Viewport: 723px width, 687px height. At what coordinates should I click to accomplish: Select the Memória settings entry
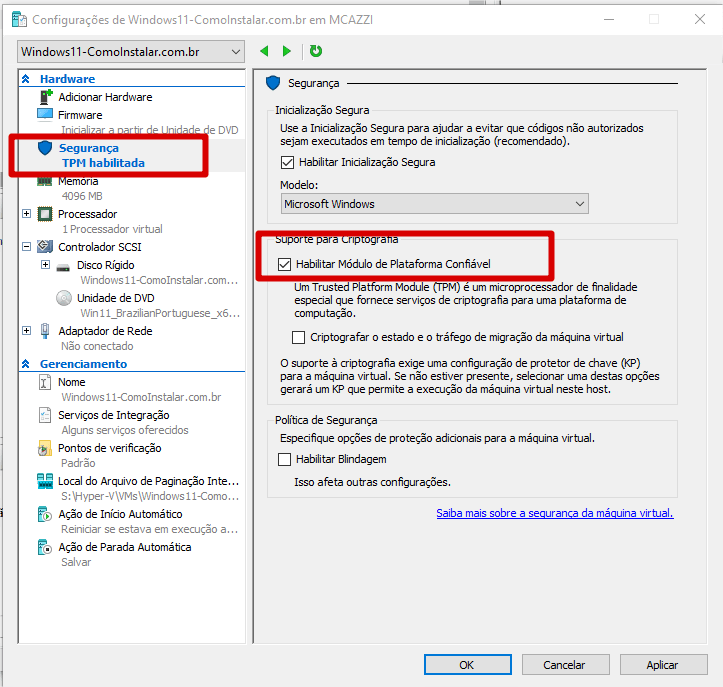(x=78, y=181)
